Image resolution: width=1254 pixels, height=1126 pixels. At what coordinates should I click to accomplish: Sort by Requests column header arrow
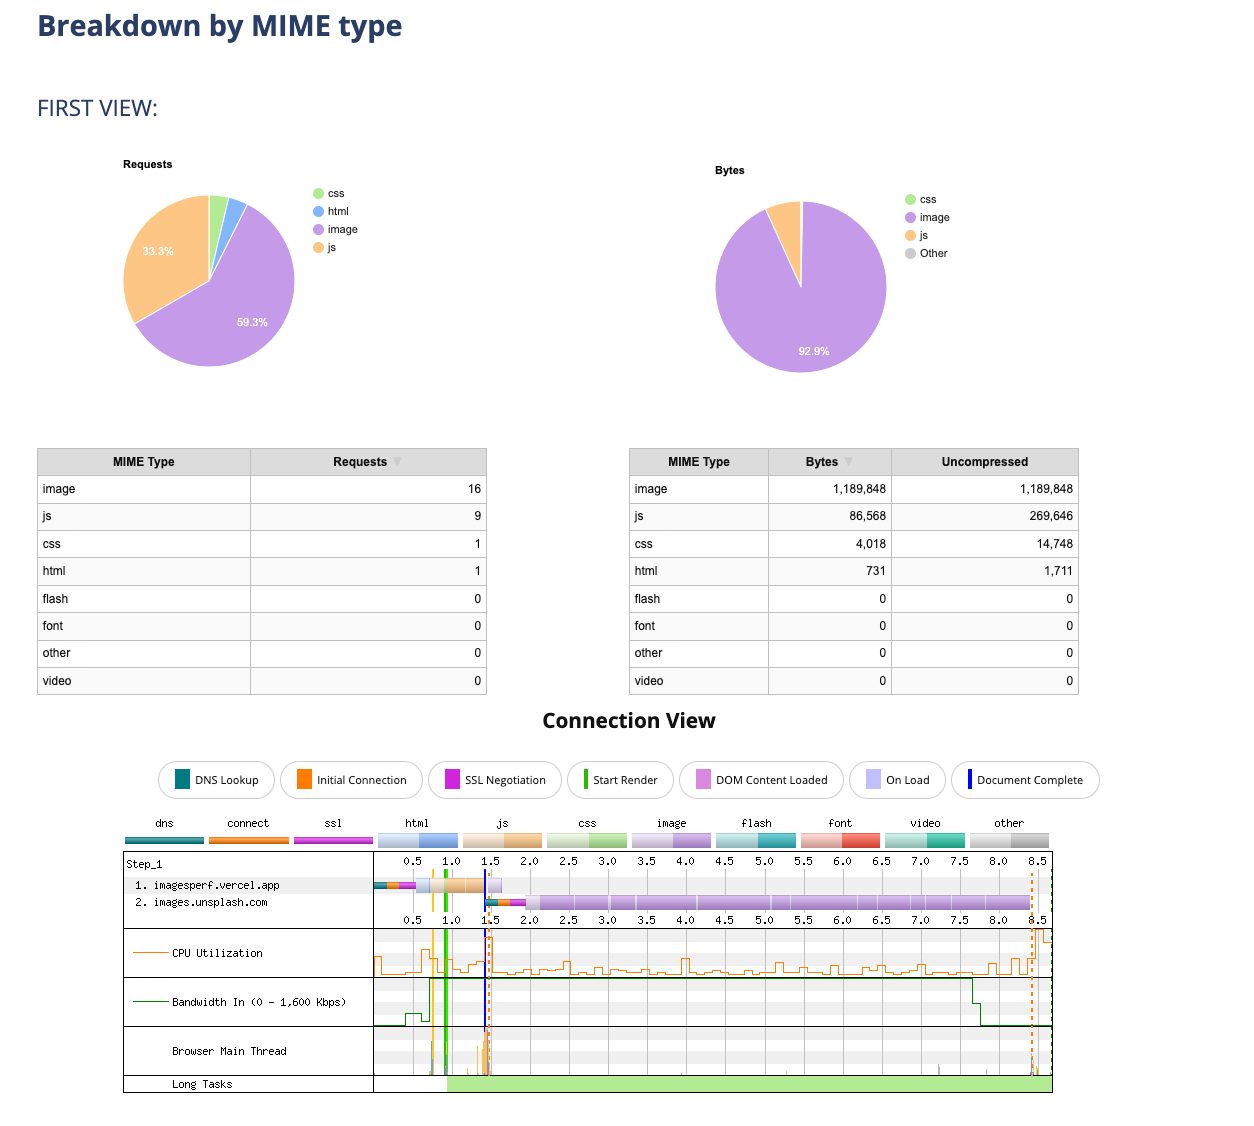pyautogui.click(x=397, y=462)
